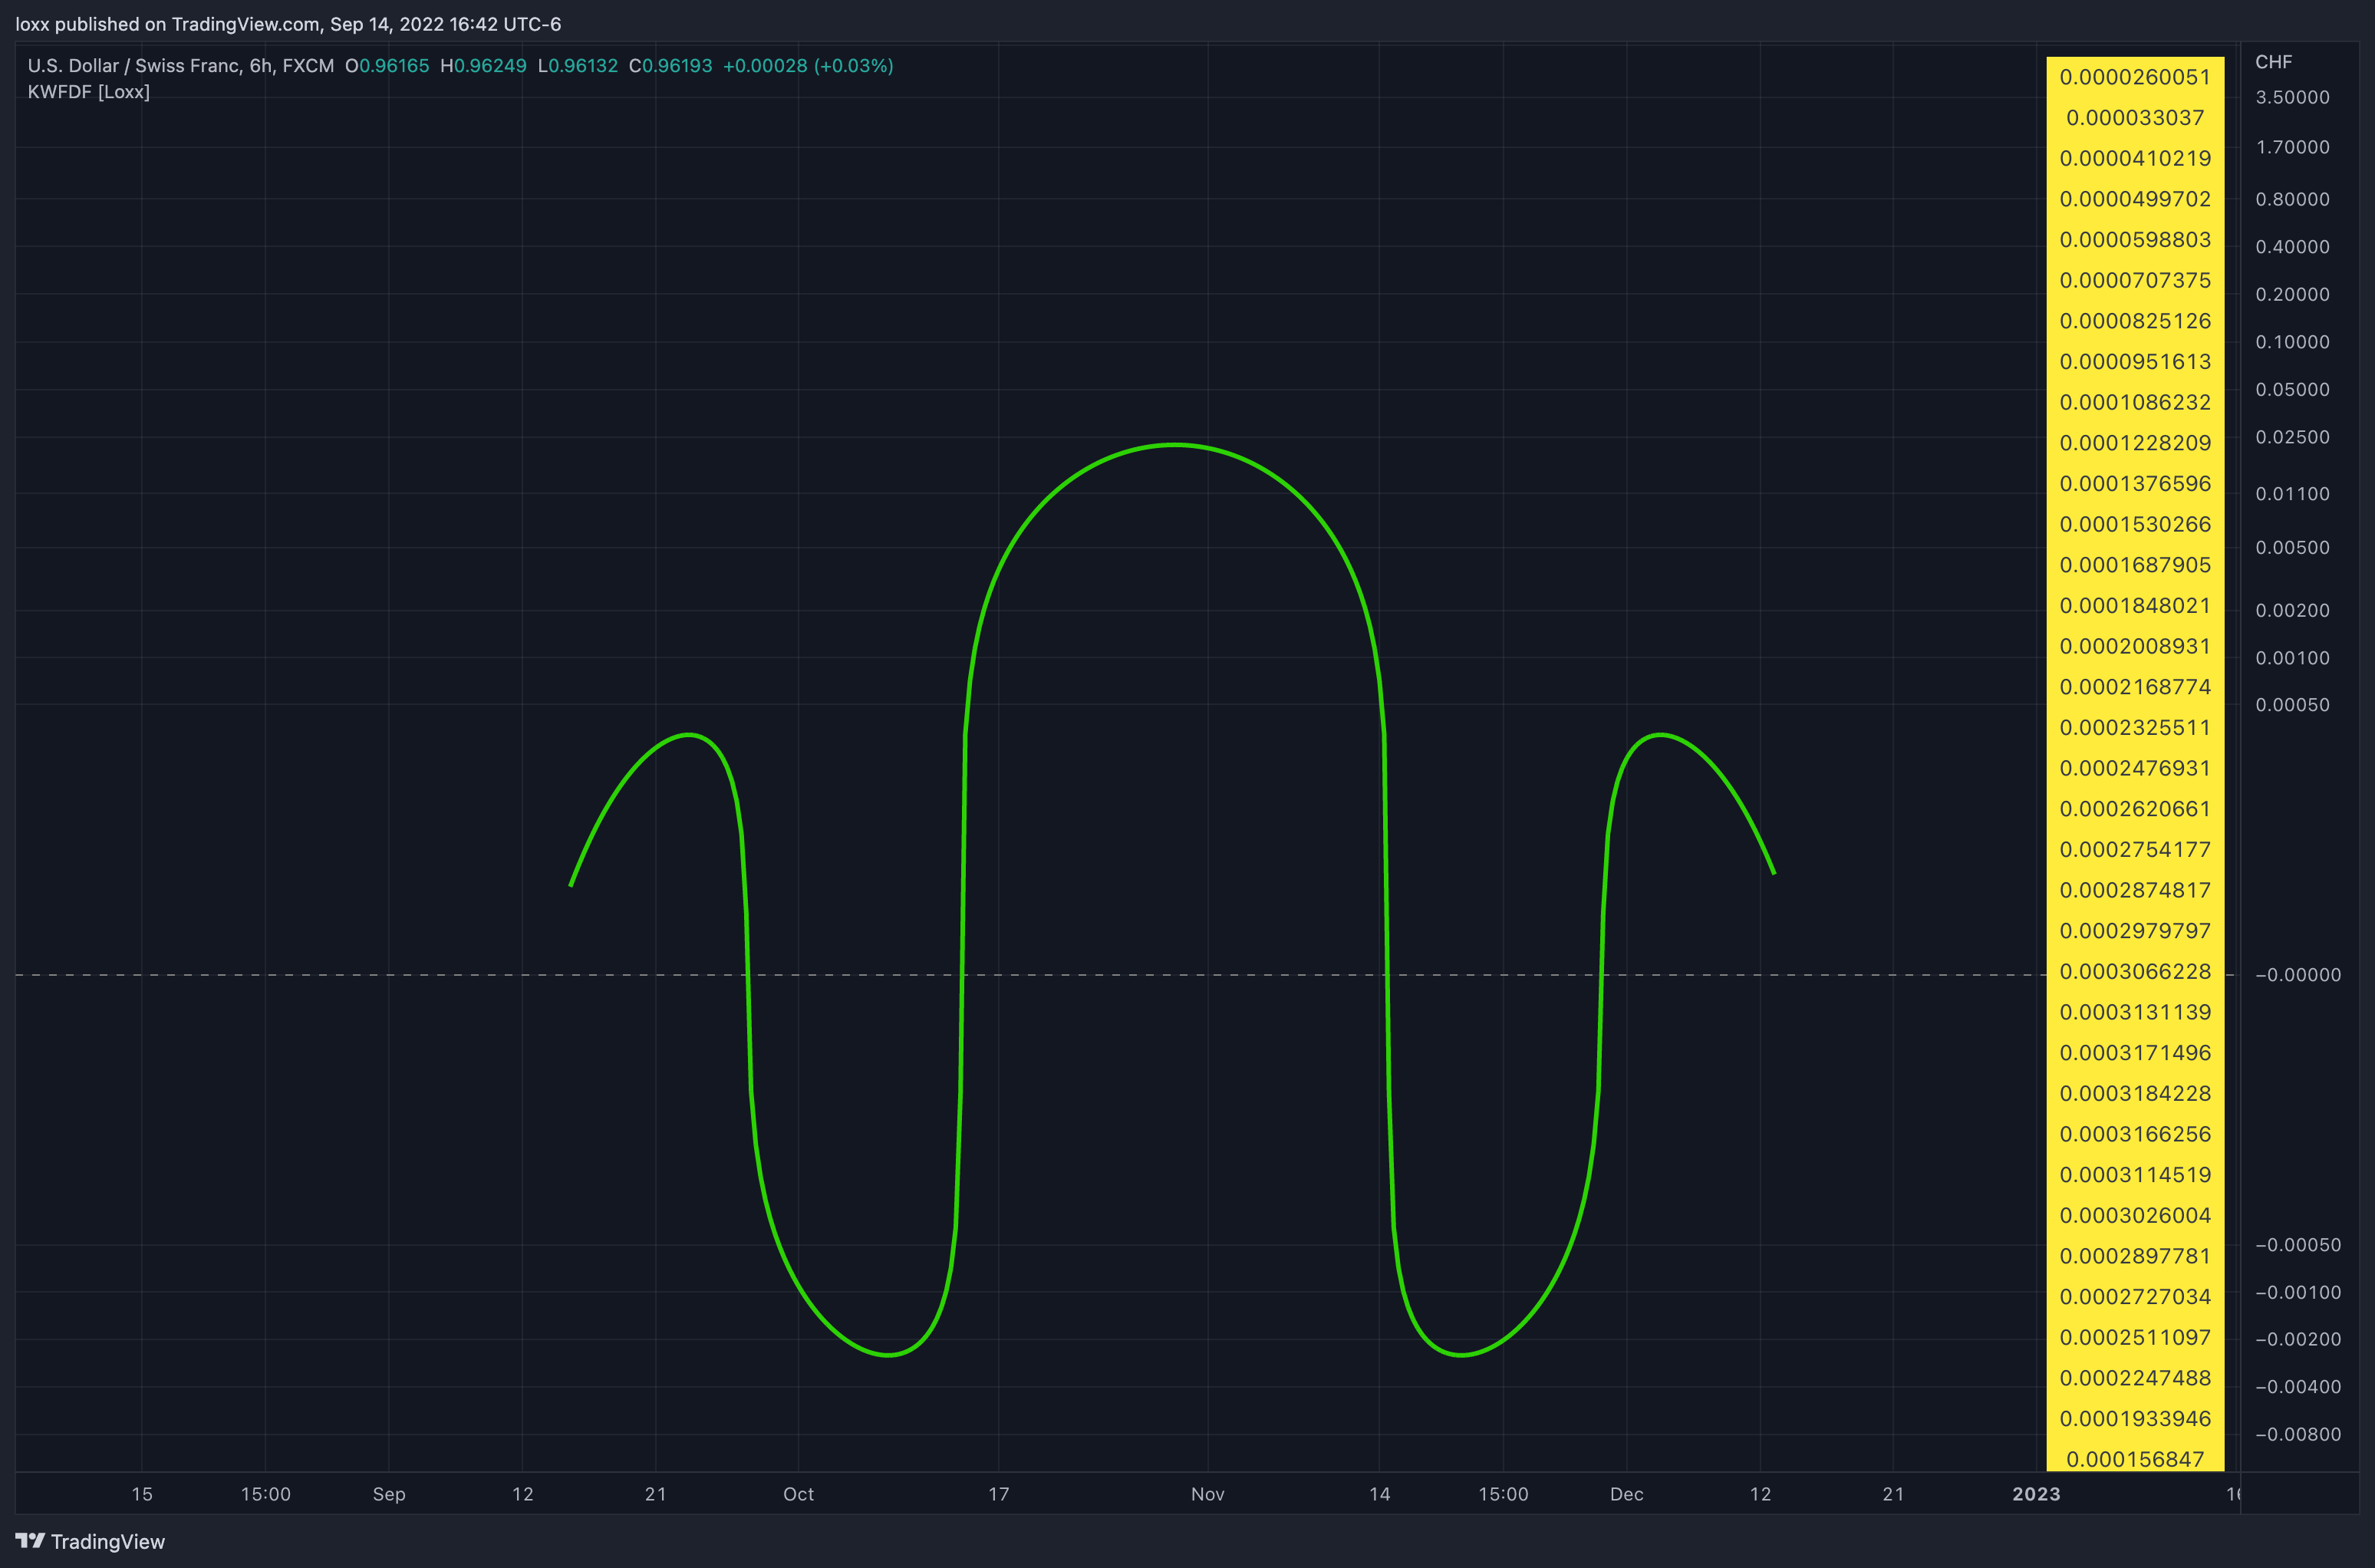Click the 0.0002897781 value
This screenshot has width=2375, height=1568.
[x=2135, y=1256]
